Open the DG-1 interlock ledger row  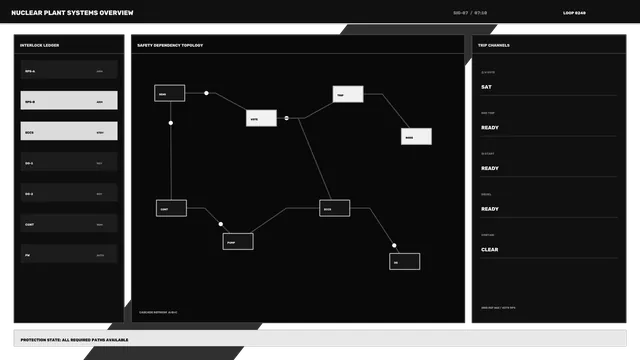point(69,162)
